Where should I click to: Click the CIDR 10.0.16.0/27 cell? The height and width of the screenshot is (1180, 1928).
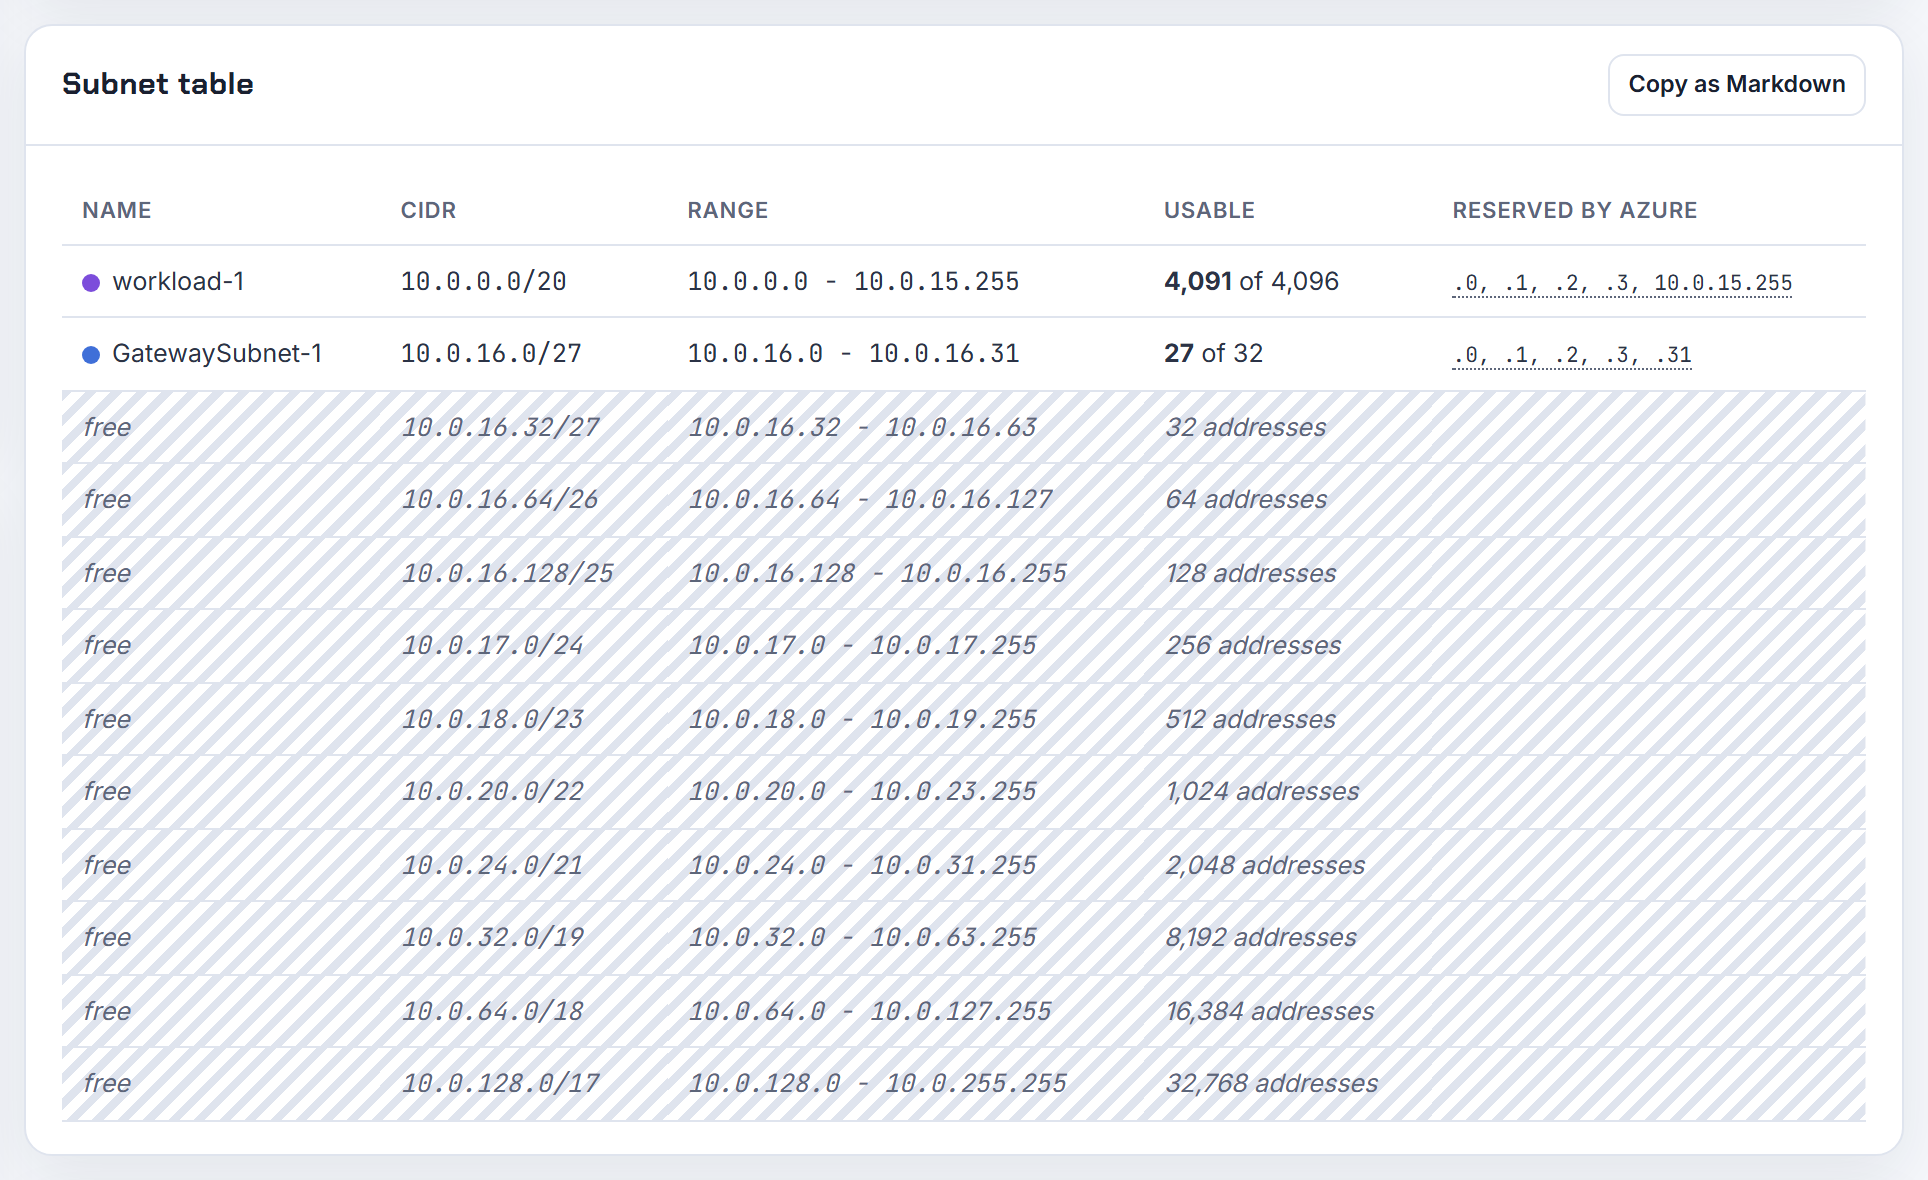491,354
